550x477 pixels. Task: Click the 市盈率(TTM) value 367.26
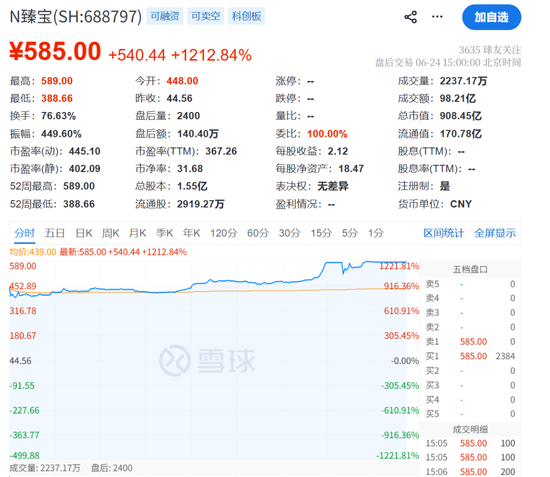coord(221,151)
